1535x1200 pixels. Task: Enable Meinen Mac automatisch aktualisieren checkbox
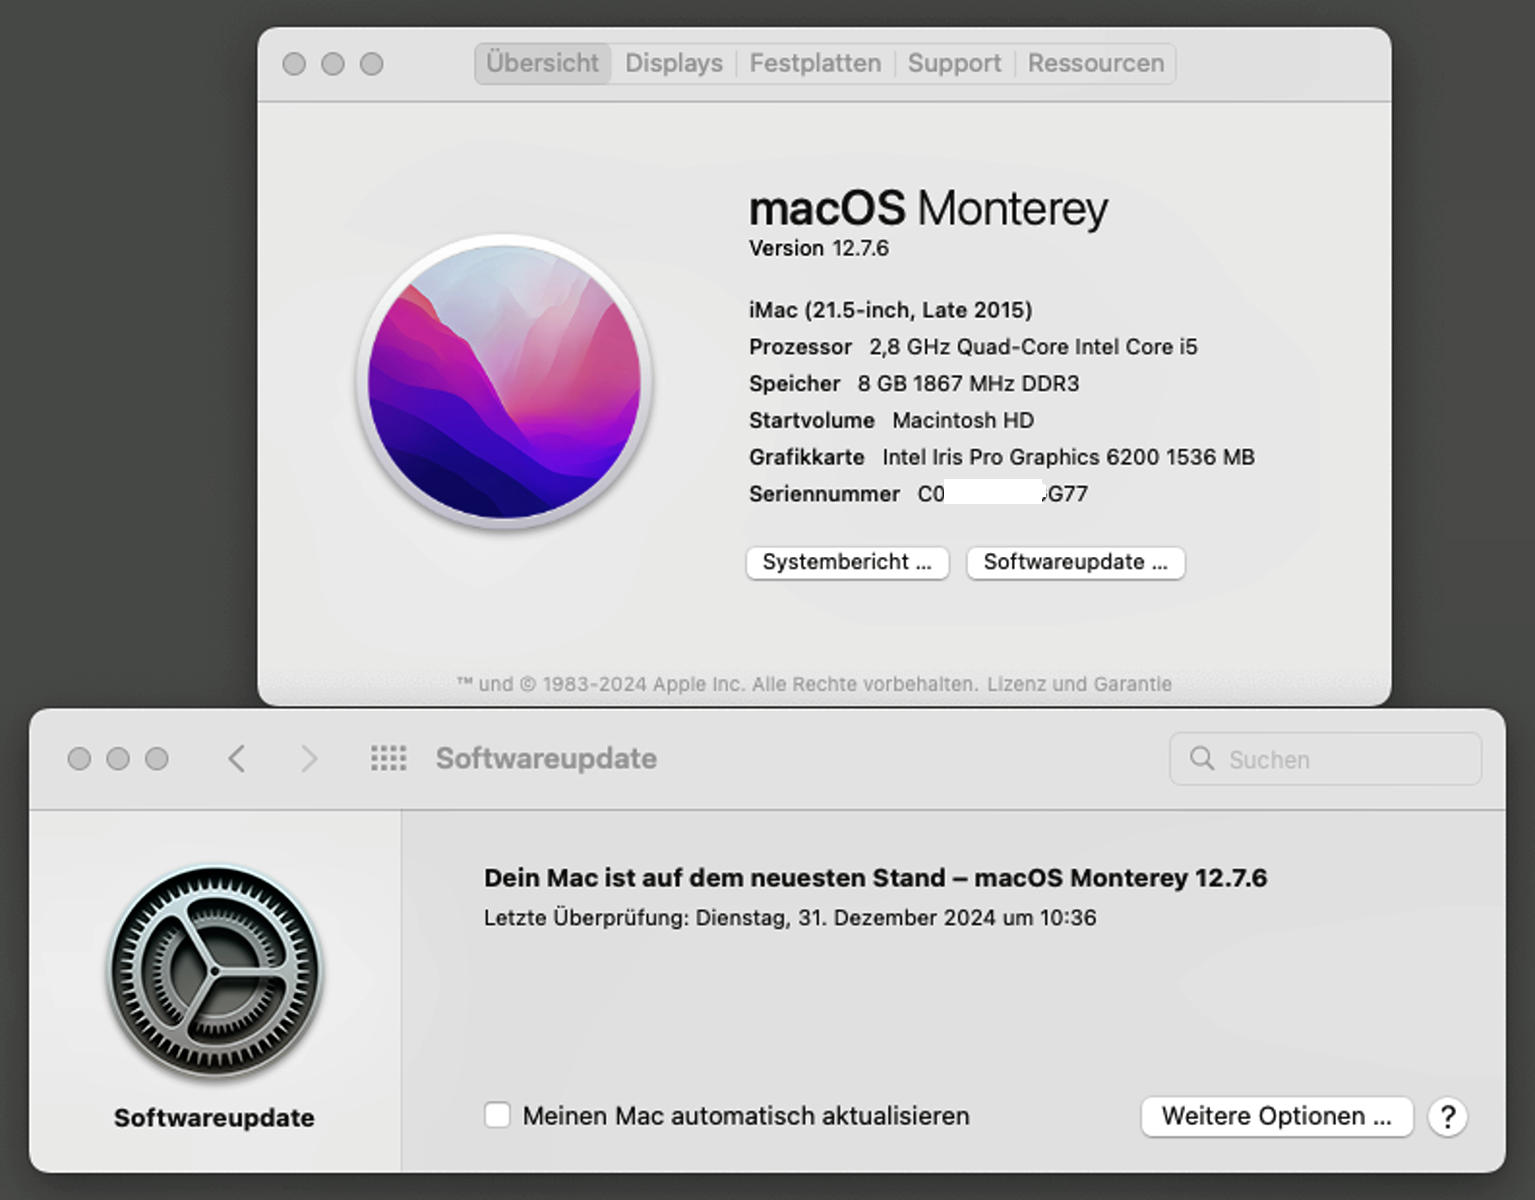tap(497, 1115)
